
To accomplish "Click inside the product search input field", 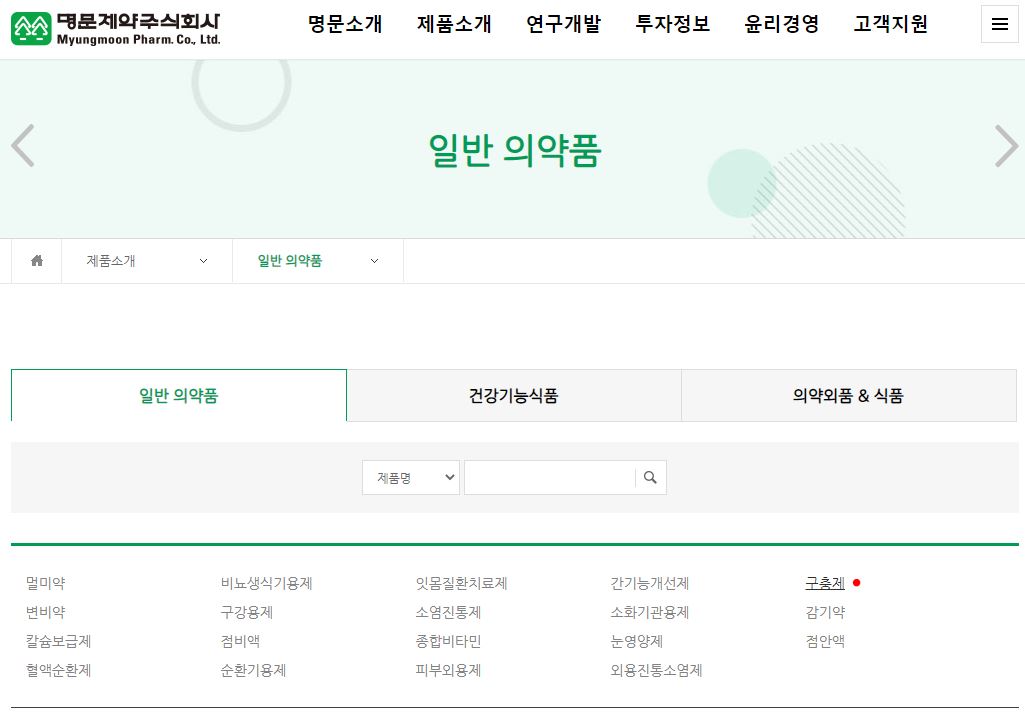I will tap(549, 477).
